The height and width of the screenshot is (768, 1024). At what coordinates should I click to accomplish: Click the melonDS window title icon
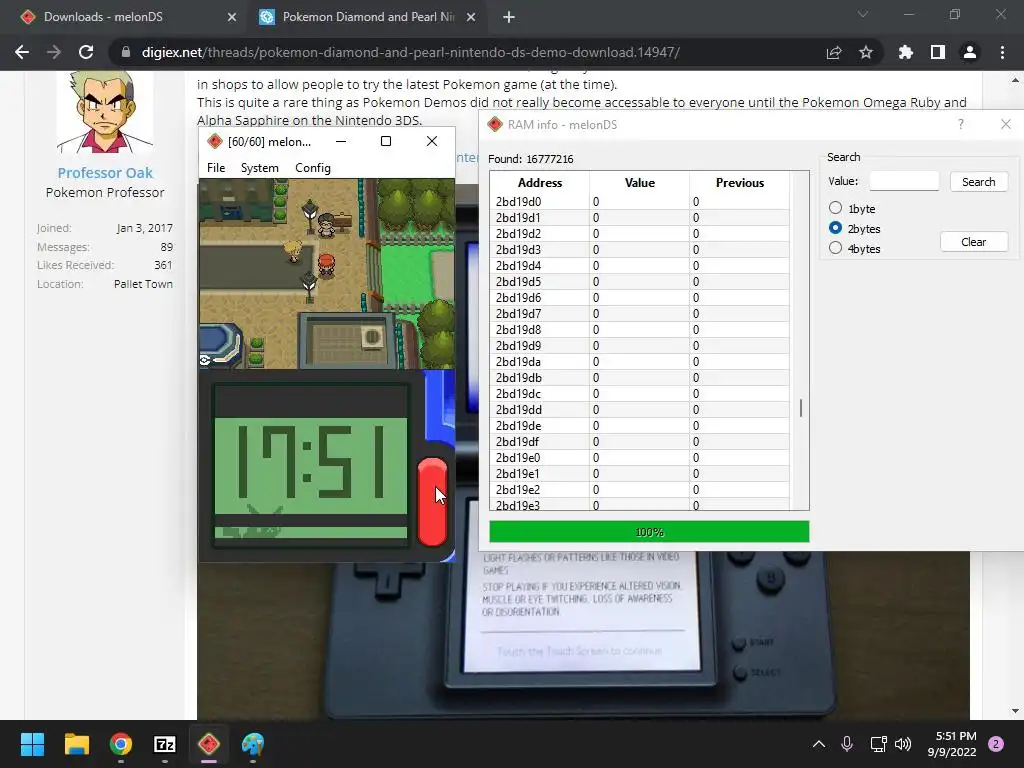(x=214, y=142)
